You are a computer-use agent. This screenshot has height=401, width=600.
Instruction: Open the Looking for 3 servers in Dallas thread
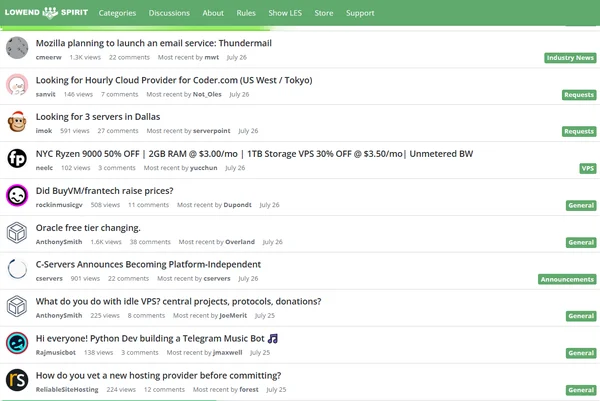[98, 117]
